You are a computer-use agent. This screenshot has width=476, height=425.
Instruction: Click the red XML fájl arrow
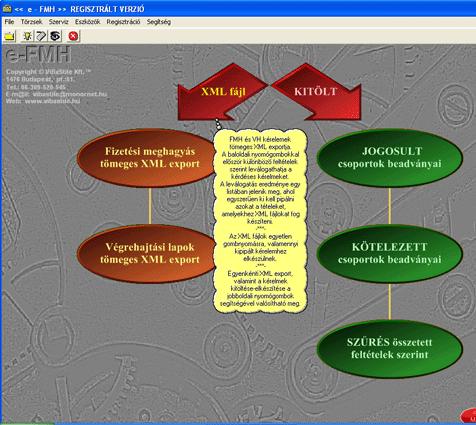(223, 92)
